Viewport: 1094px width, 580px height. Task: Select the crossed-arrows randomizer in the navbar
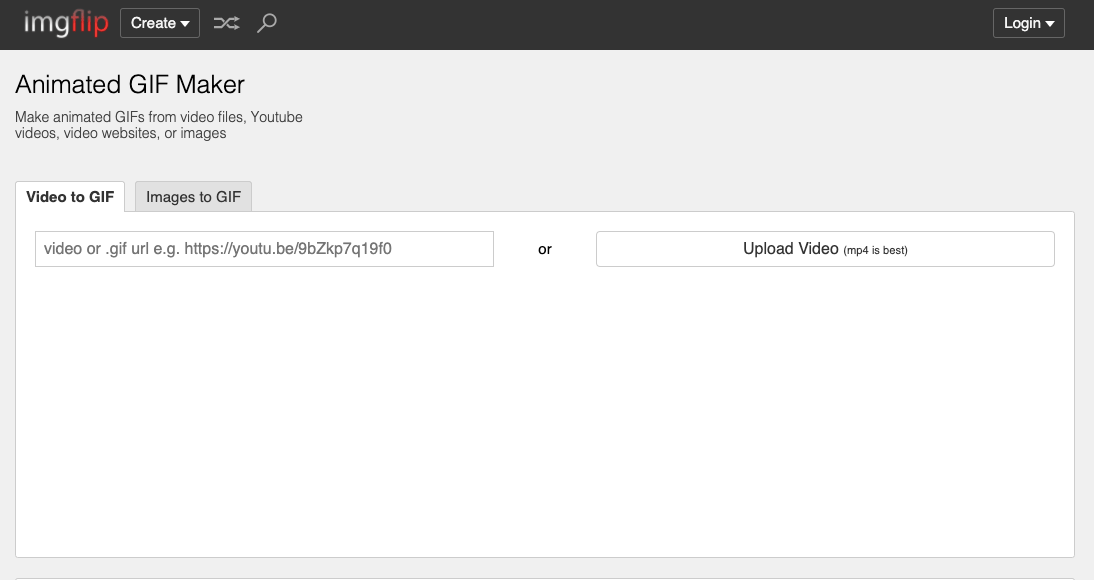pos(226,23)
